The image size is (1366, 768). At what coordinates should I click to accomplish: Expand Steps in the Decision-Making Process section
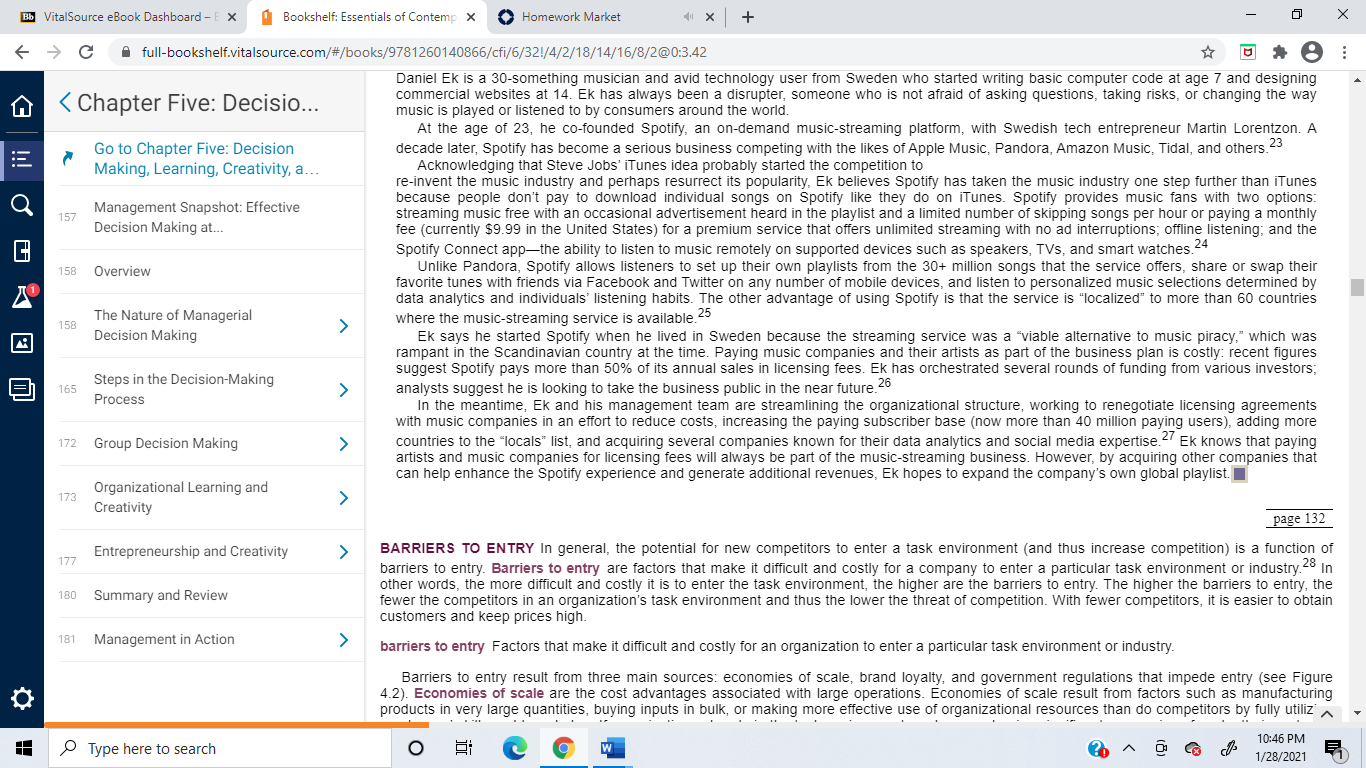click(x=343, y=389)
